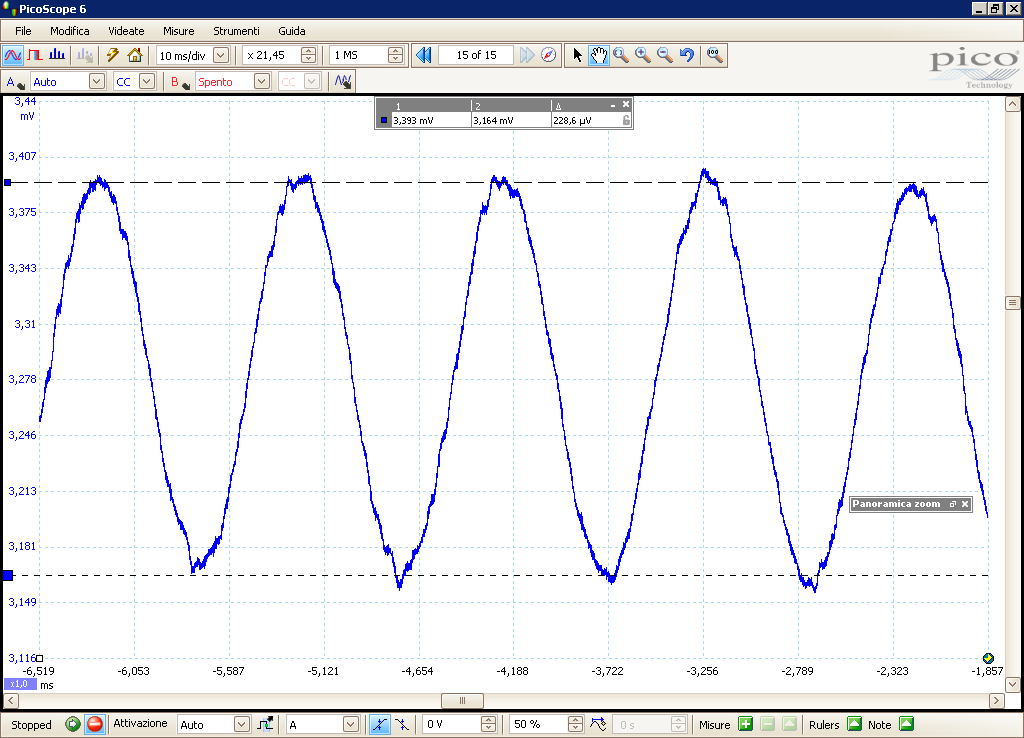This screenshot has height=738, width=1024.
Task: Go to first waveform buffer
Action: [x=423, y=56]
